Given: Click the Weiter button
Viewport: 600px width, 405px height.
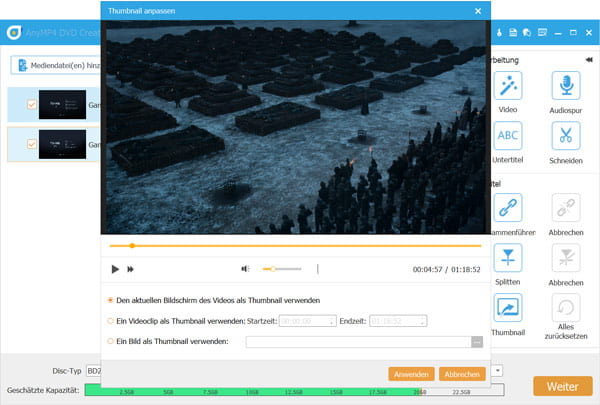Looking at the screenshot, I should [562, 386].
